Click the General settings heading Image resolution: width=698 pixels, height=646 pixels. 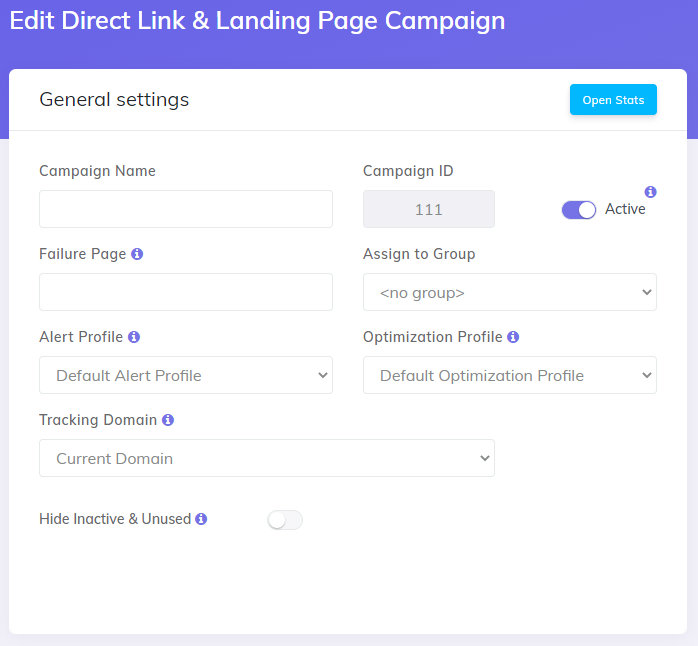click(x=114, y=99)
